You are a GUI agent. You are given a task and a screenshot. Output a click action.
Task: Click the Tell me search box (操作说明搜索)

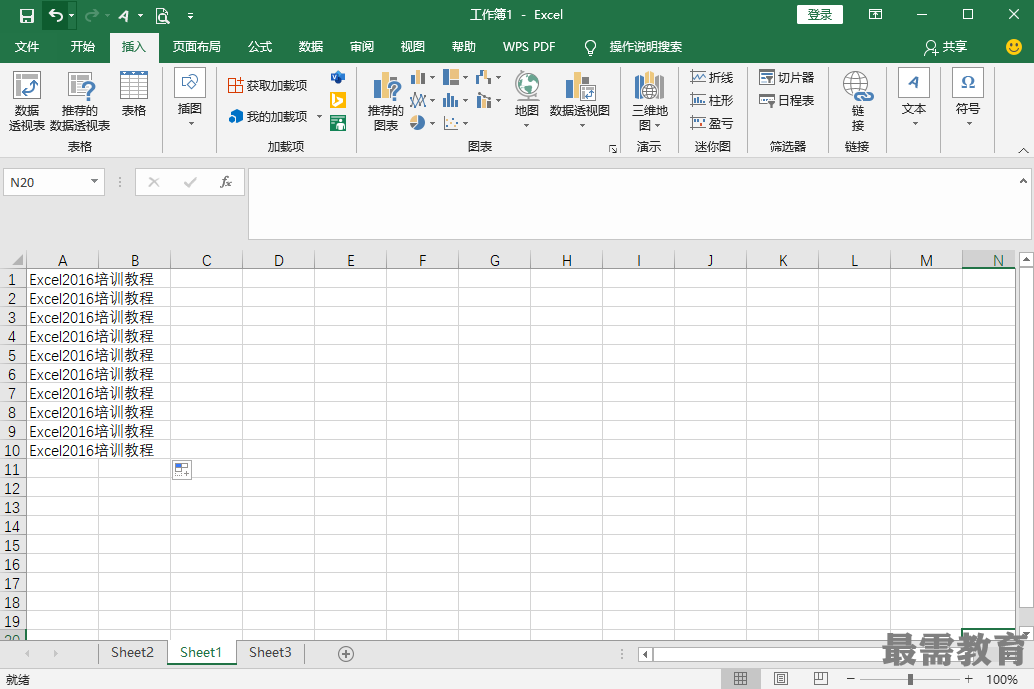[x=646, y=47]
